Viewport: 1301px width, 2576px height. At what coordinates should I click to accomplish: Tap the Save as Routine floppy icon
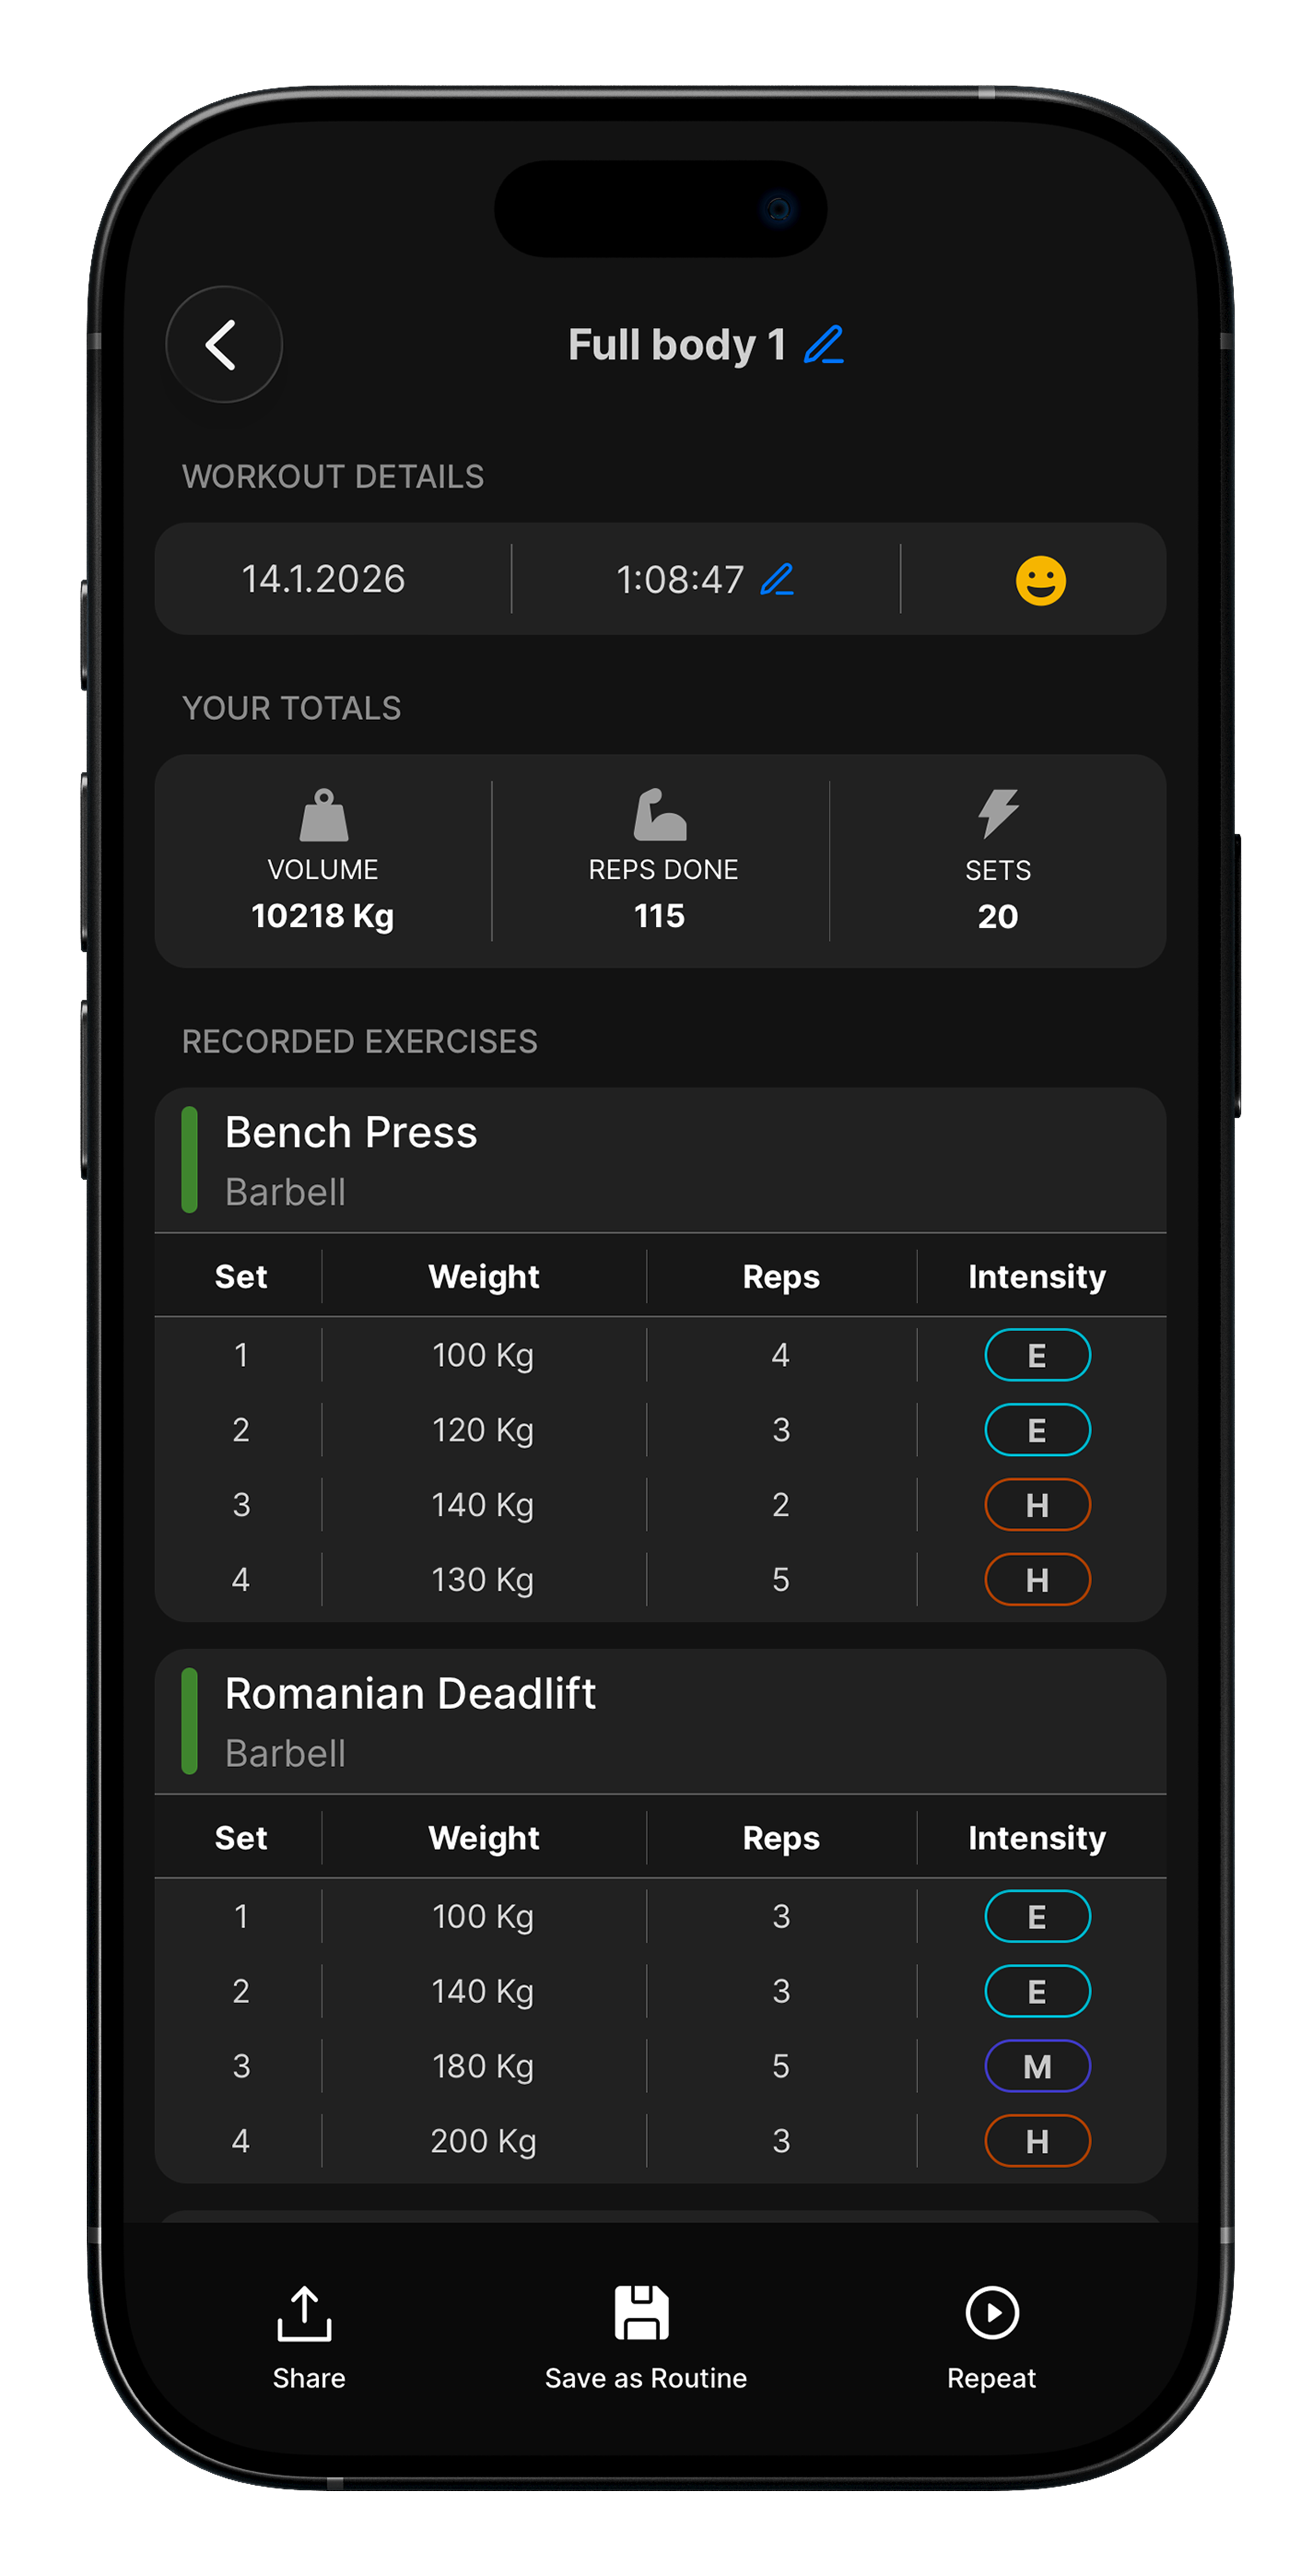pyautogui.click(x=641, y=2313)
